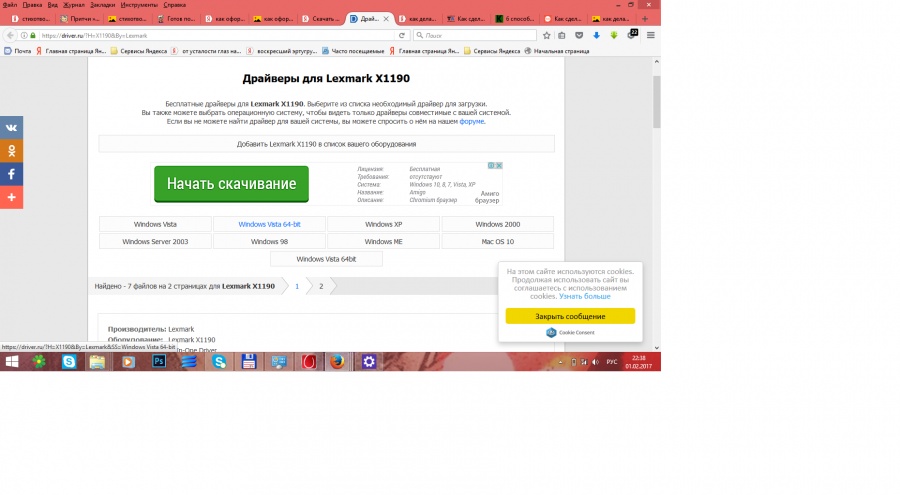Focus the Поиск search box
Image resolution: width=900 pixels, height=495 pixels.
pyautogui.click(x=475, y=36)
